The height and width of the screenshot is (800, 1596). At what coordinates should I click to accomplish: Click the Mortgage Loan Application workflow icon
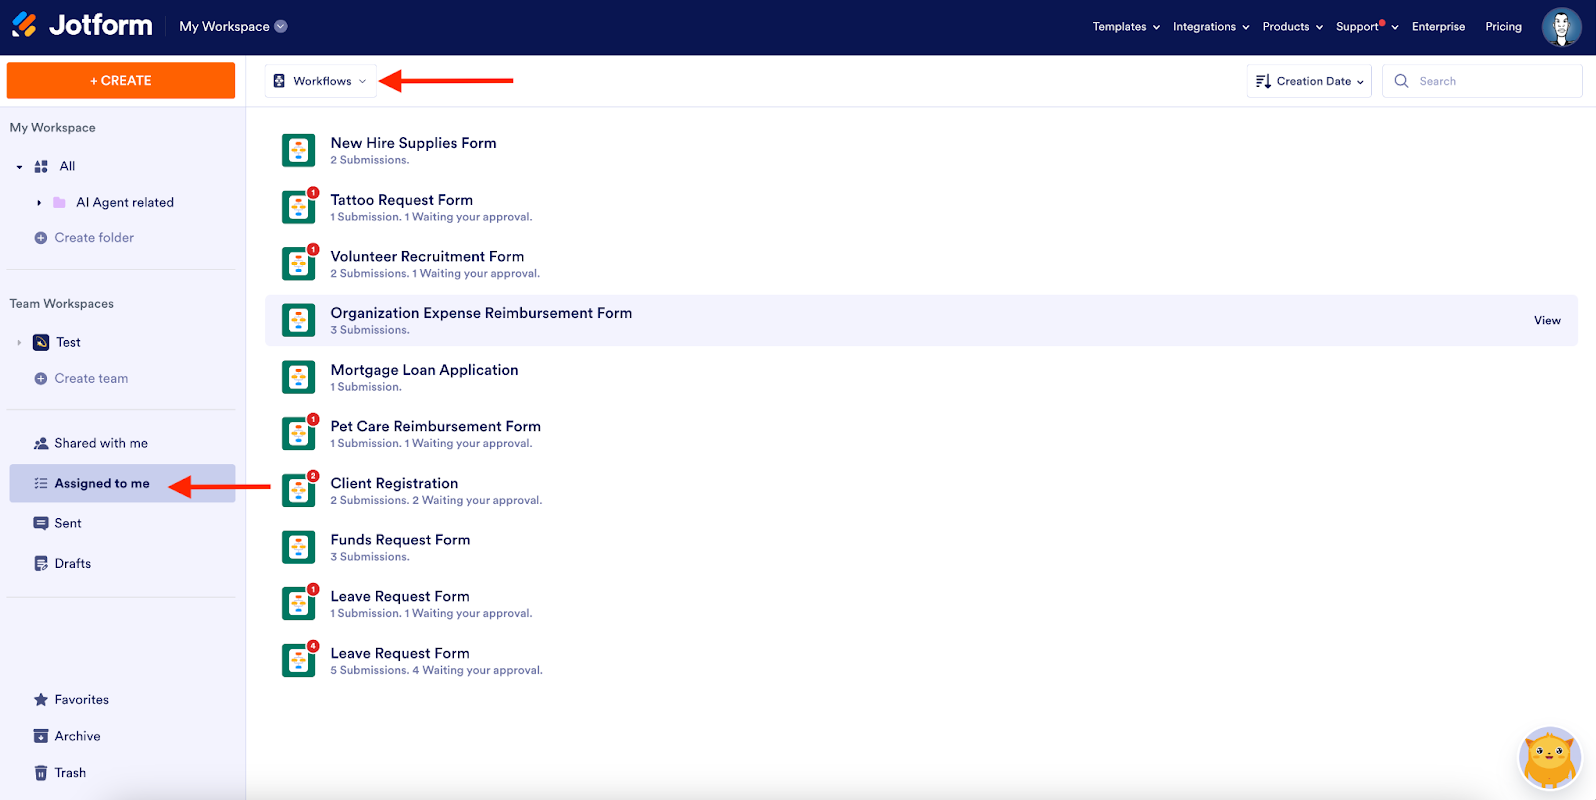298,377
